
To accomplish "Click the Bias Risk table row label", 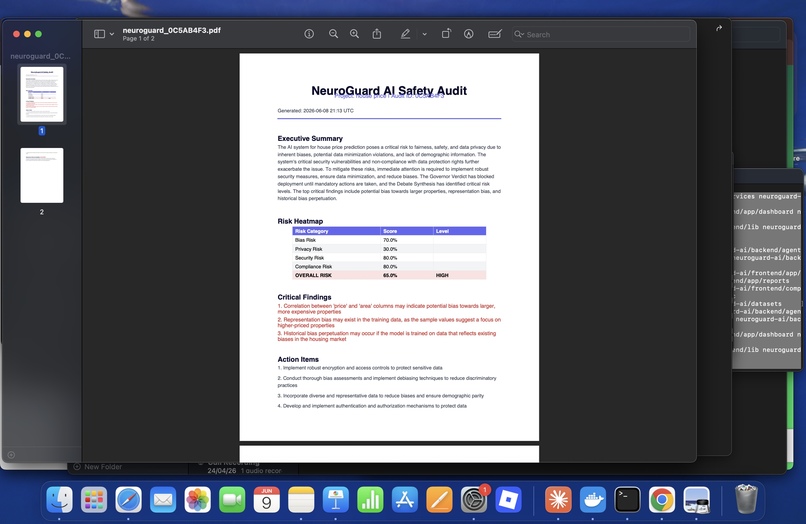I will tap(305, 240).
